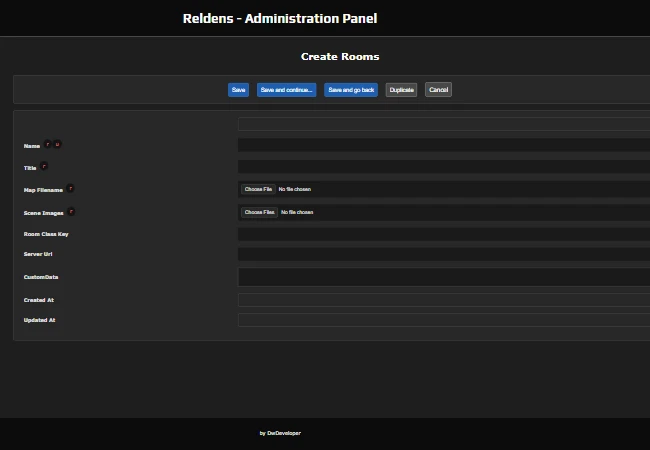650x450 pixels.
Task: Click 'No file chosen' beside Scene Images
Action: 297,212
